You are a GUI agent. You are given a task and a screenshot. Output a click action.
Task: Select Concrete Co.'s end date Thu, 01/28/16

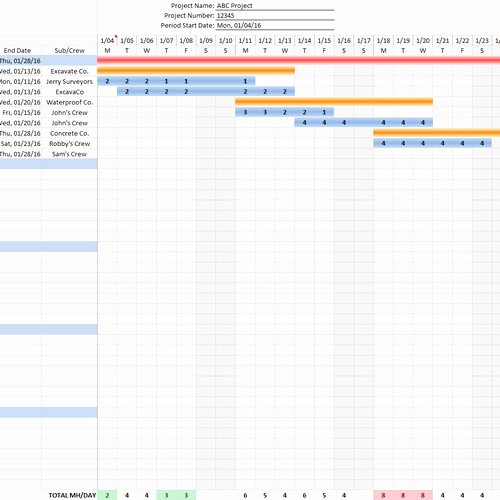click(21, 133)
